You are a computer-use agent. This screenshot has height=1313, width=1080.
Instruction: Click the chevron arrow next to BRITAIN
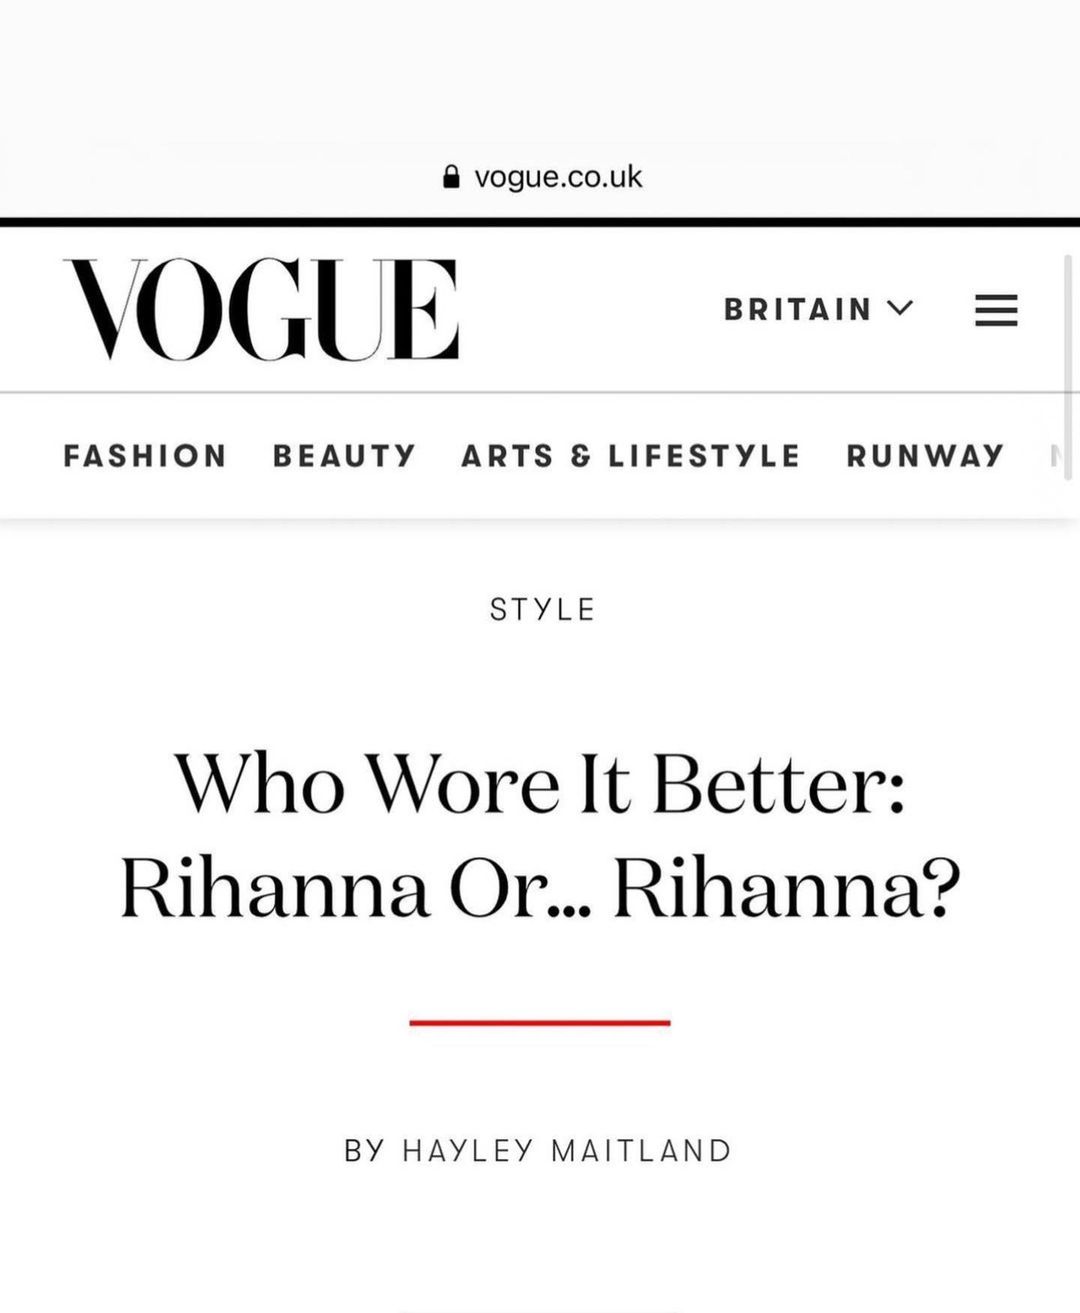coord(900,308)
